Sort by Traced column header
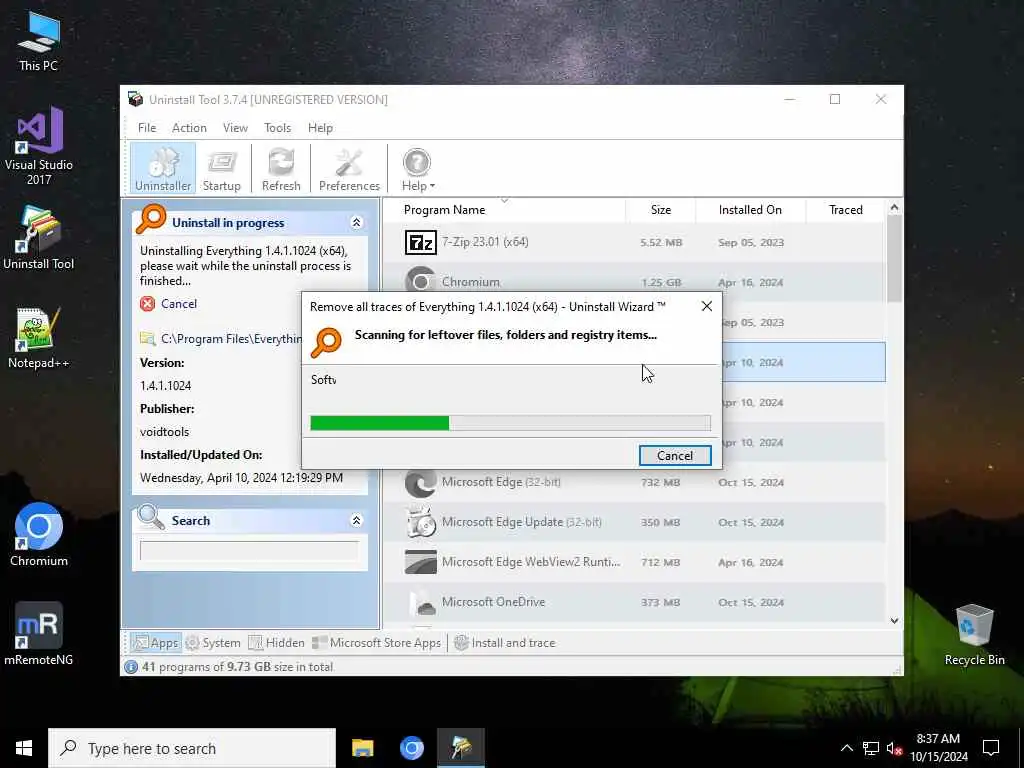1024x768 pixels. click(846, 210)
